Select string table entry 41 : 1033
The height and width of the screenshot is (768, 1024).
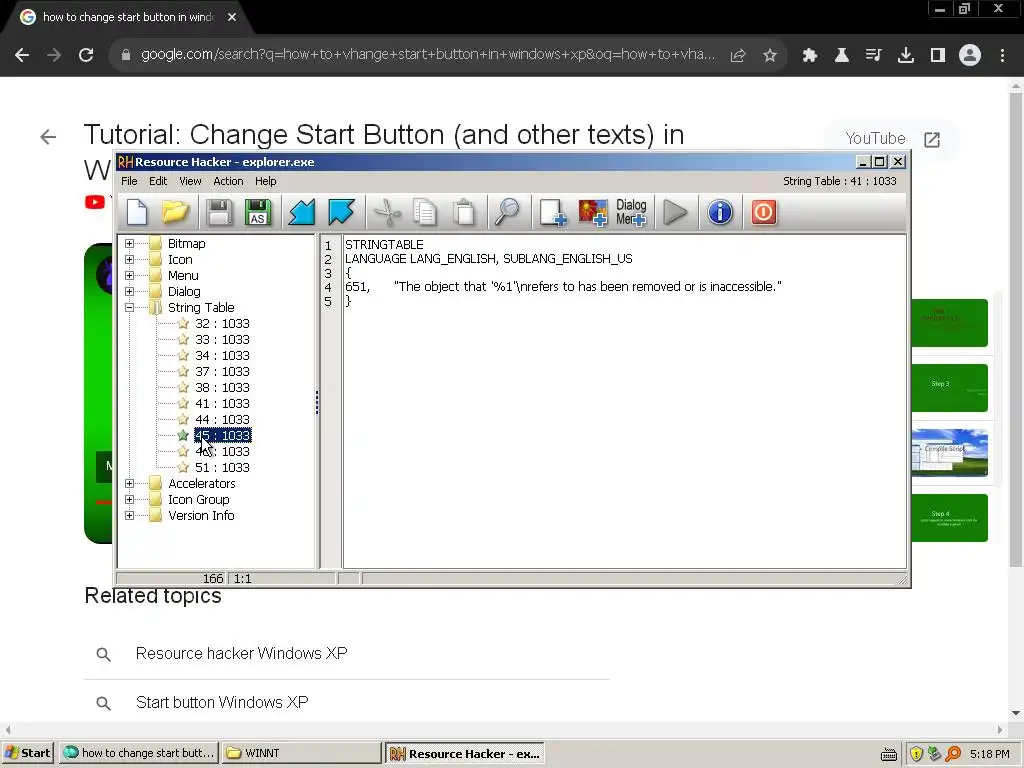(x=222, y=404)
